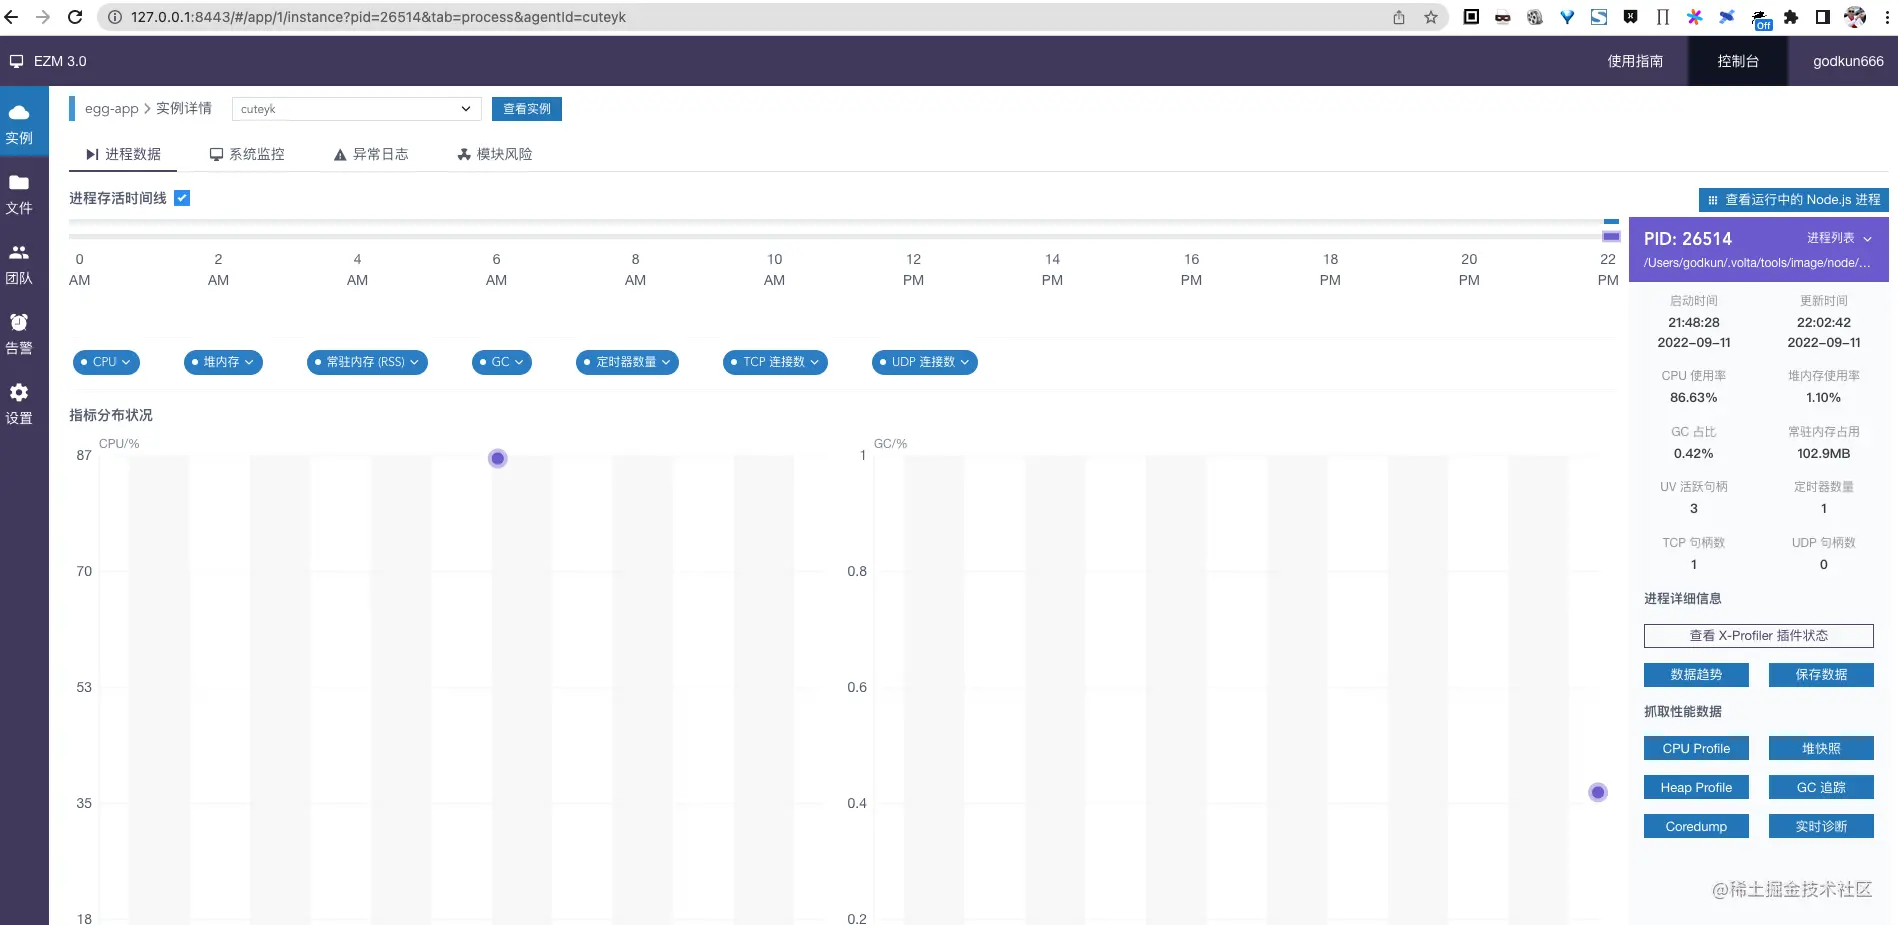Open the 进程列表 process list dropdown
Image resolution: width=1898 pixels, height=925 pixels.
[x=1839, y=238]
